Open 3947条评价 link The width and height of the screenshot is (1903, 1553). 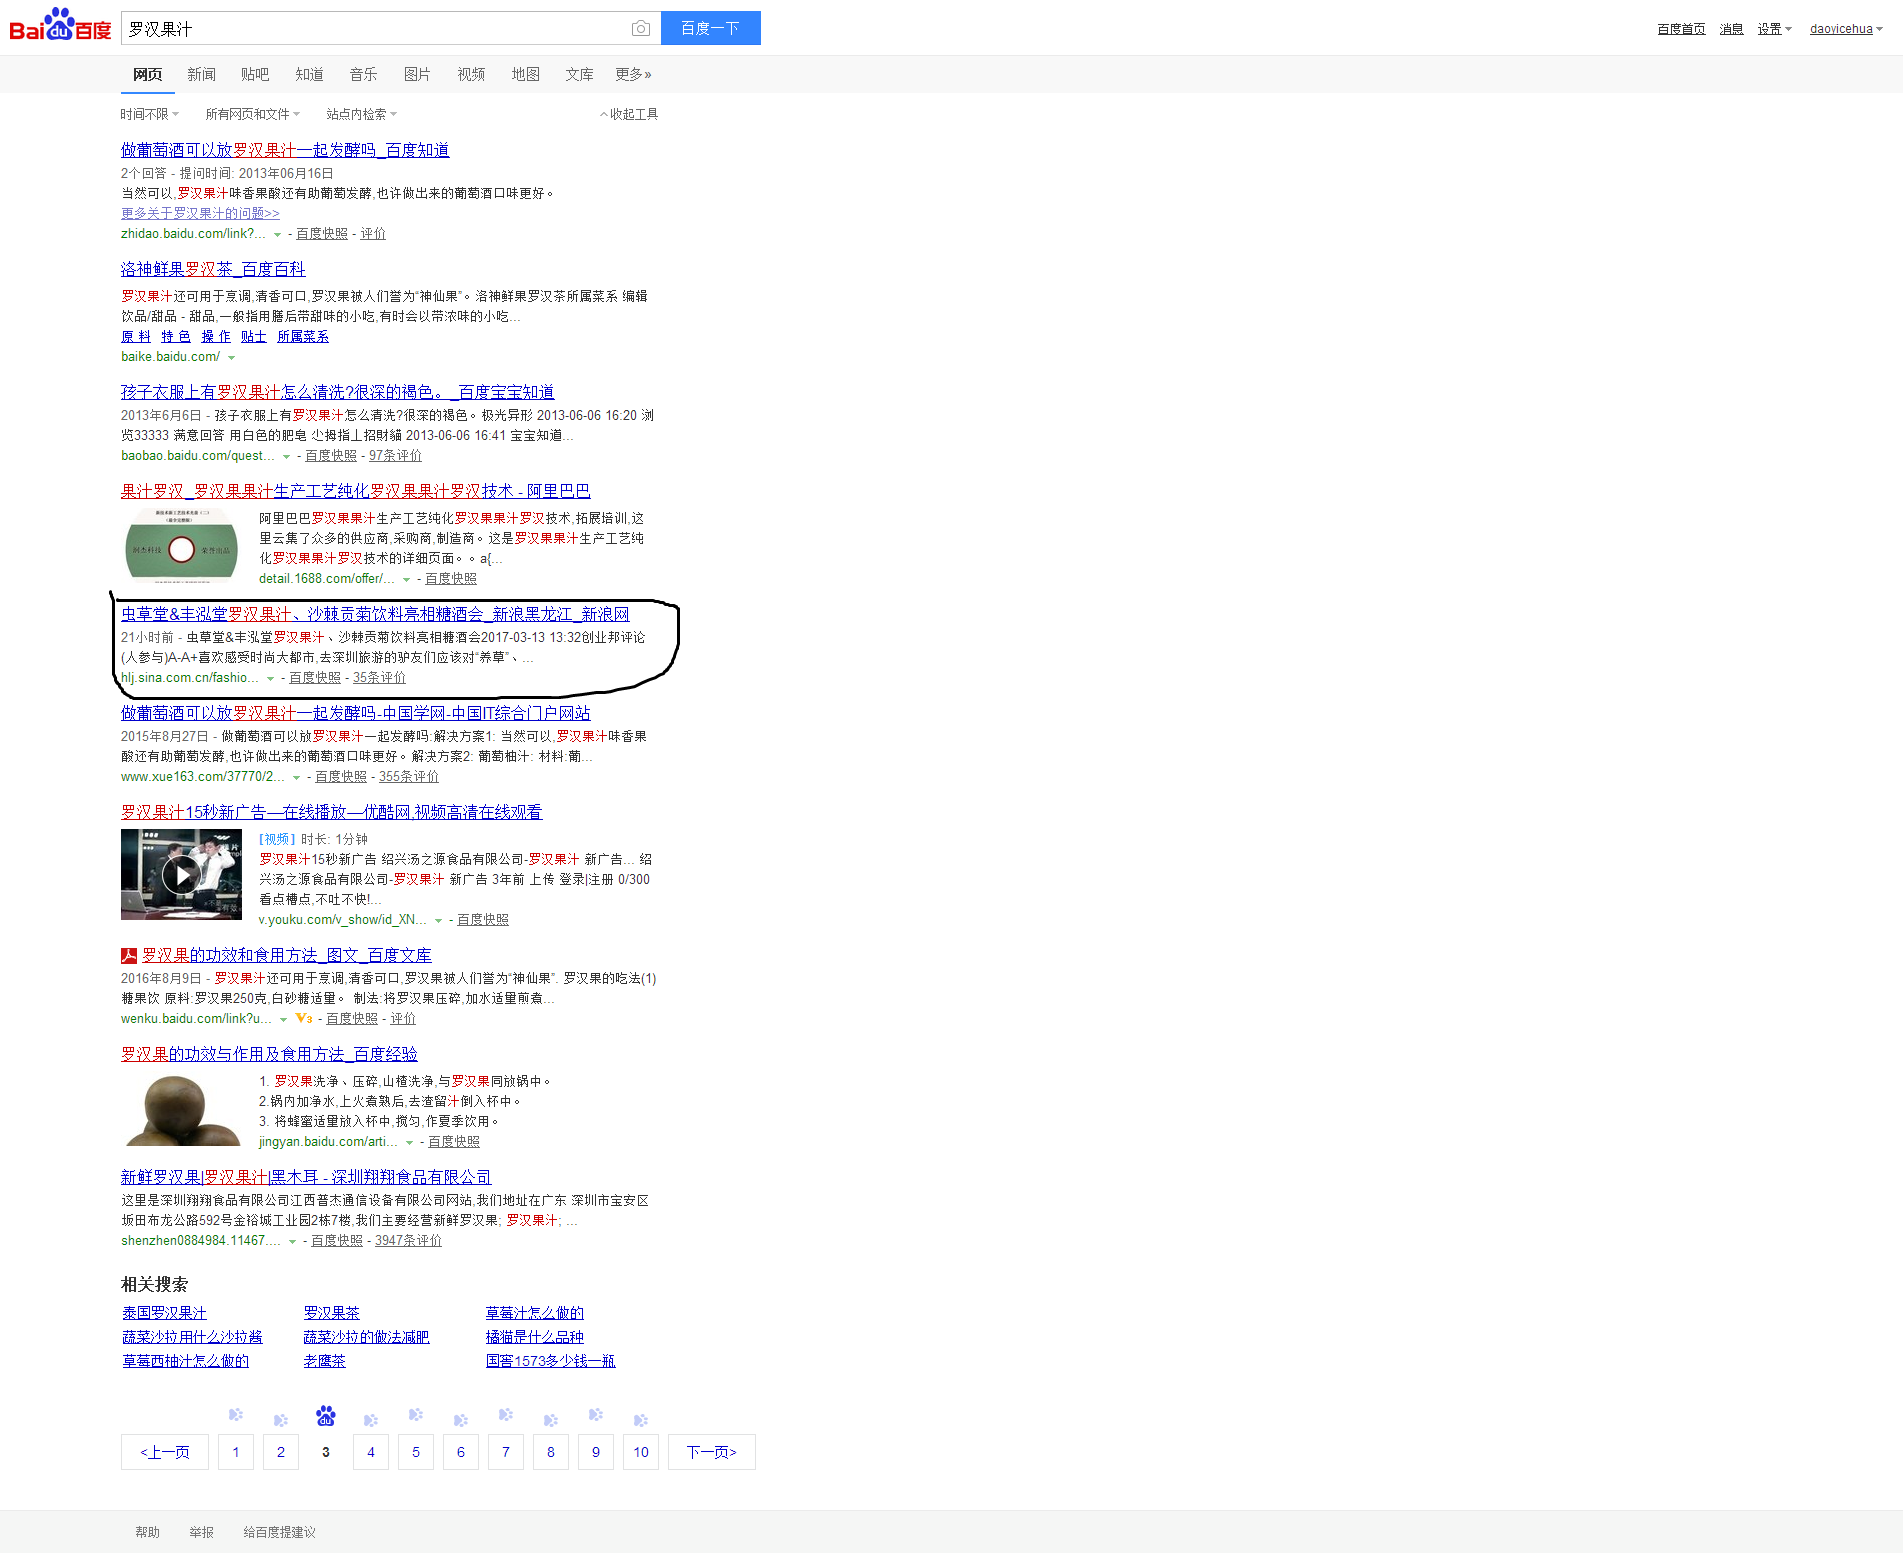pyautogui.click(x=408, y=1241)
